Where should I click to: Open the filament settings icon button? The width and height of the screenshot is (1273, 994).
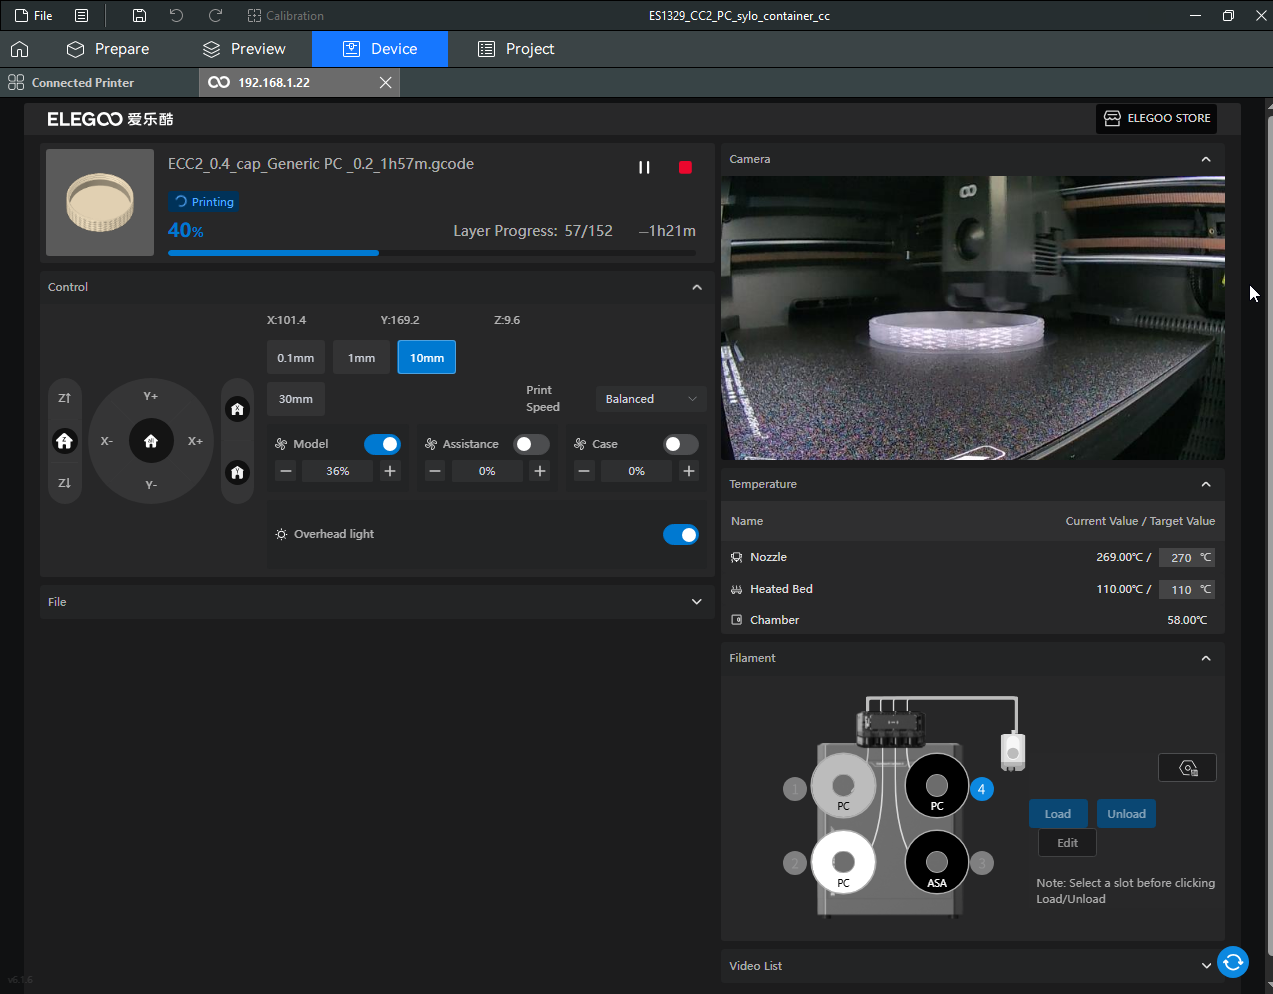point(1187,768)
